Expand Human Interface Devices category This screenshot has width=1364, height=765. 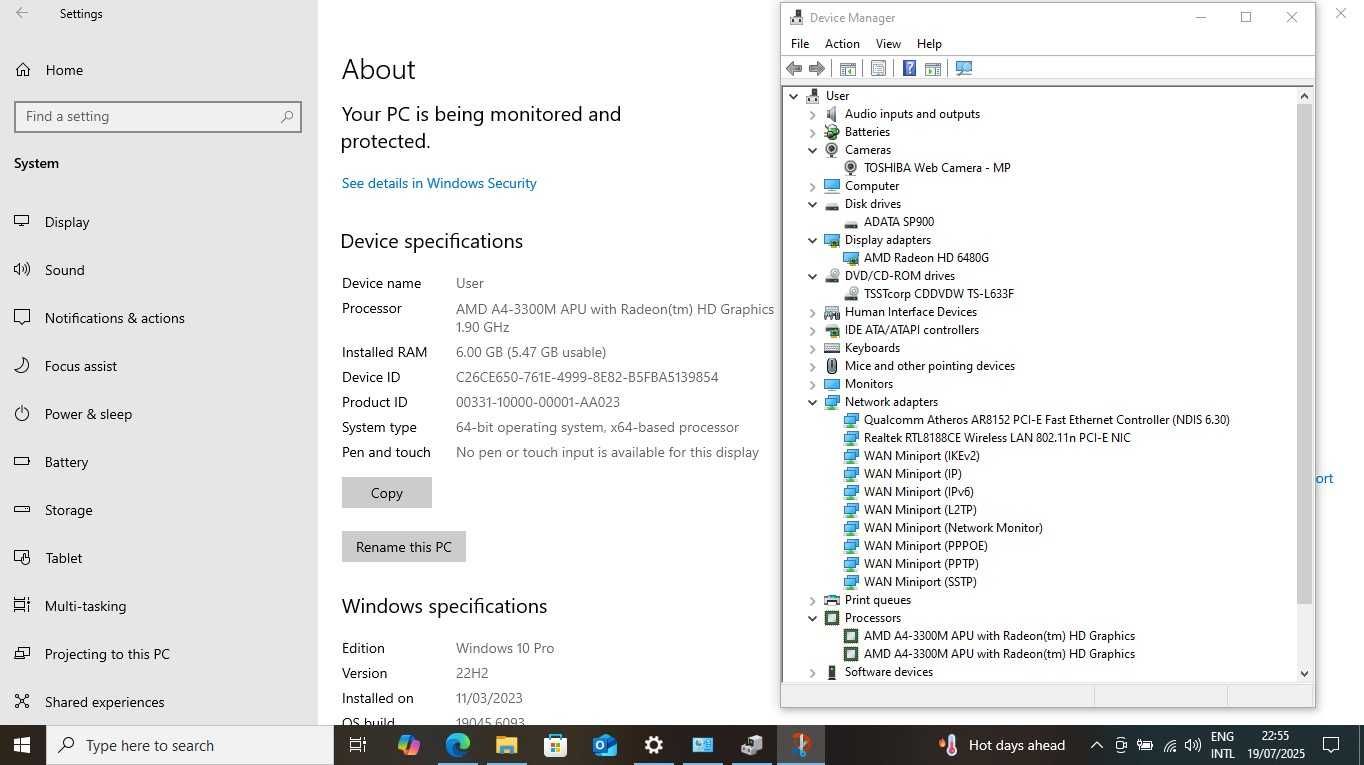coord(813,312)
